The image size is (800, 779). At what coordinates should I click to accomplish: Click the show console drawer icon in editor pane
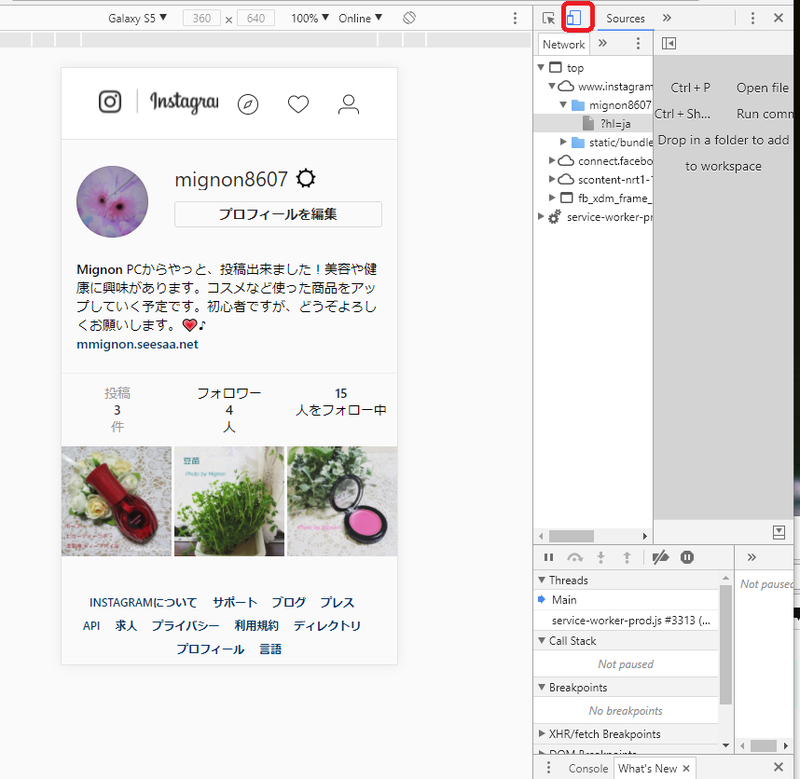click(x=779, y=533)
